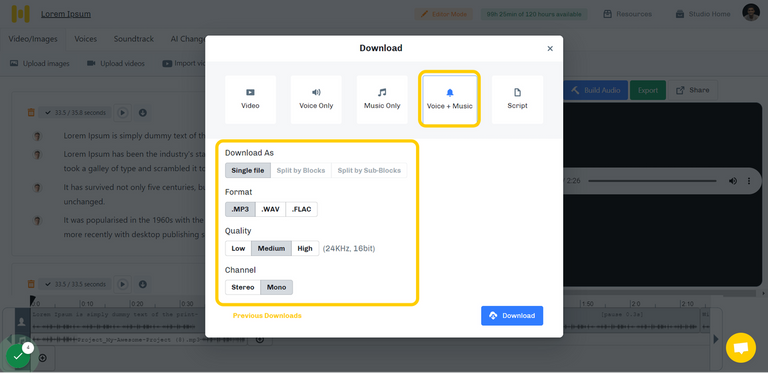Image resolution: width=768 pixels, height=373 pixels.
Task: Select the Voice + Music download card
Action: click(x=449, y=99)
